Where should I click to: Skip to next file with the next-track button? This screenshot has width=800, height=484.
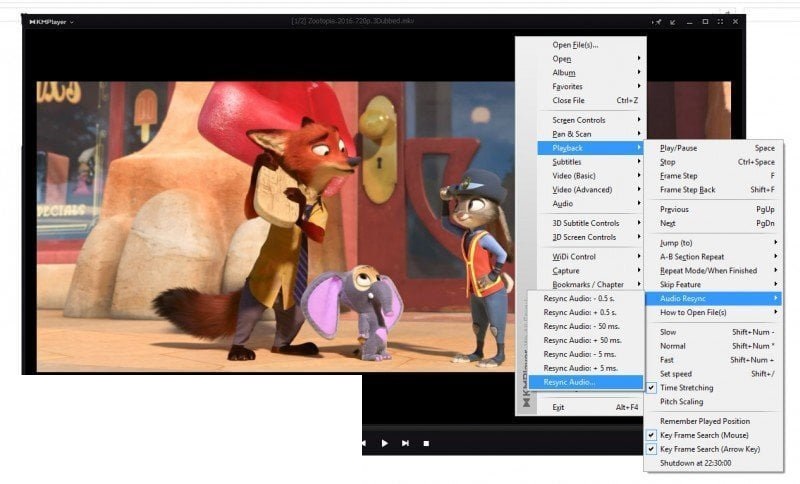(405, 443)
